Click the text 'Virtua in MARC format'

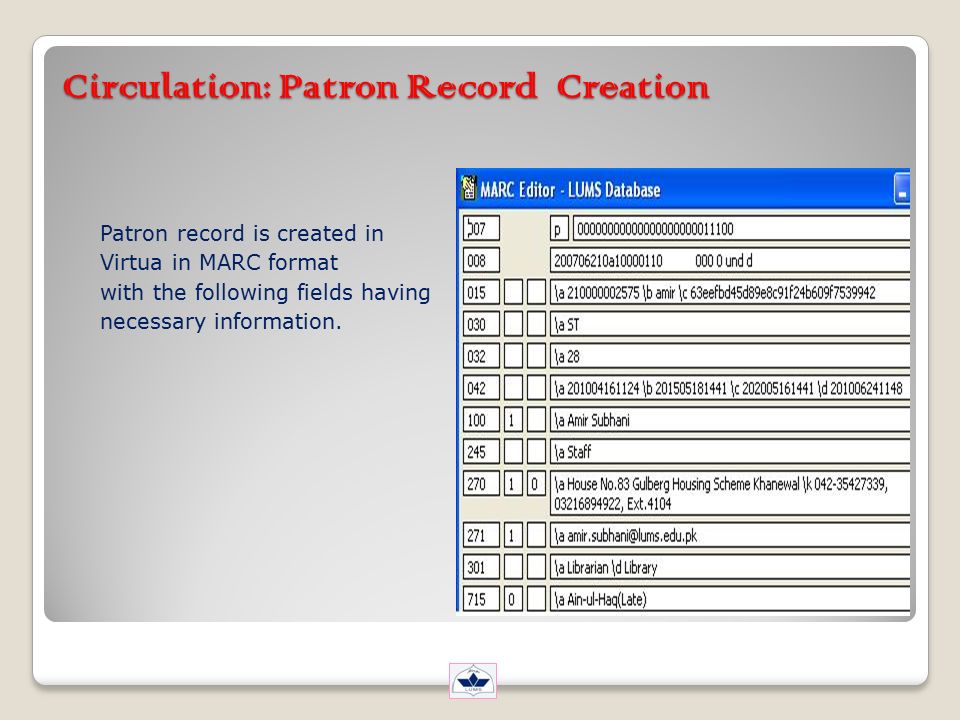[219, 263]
